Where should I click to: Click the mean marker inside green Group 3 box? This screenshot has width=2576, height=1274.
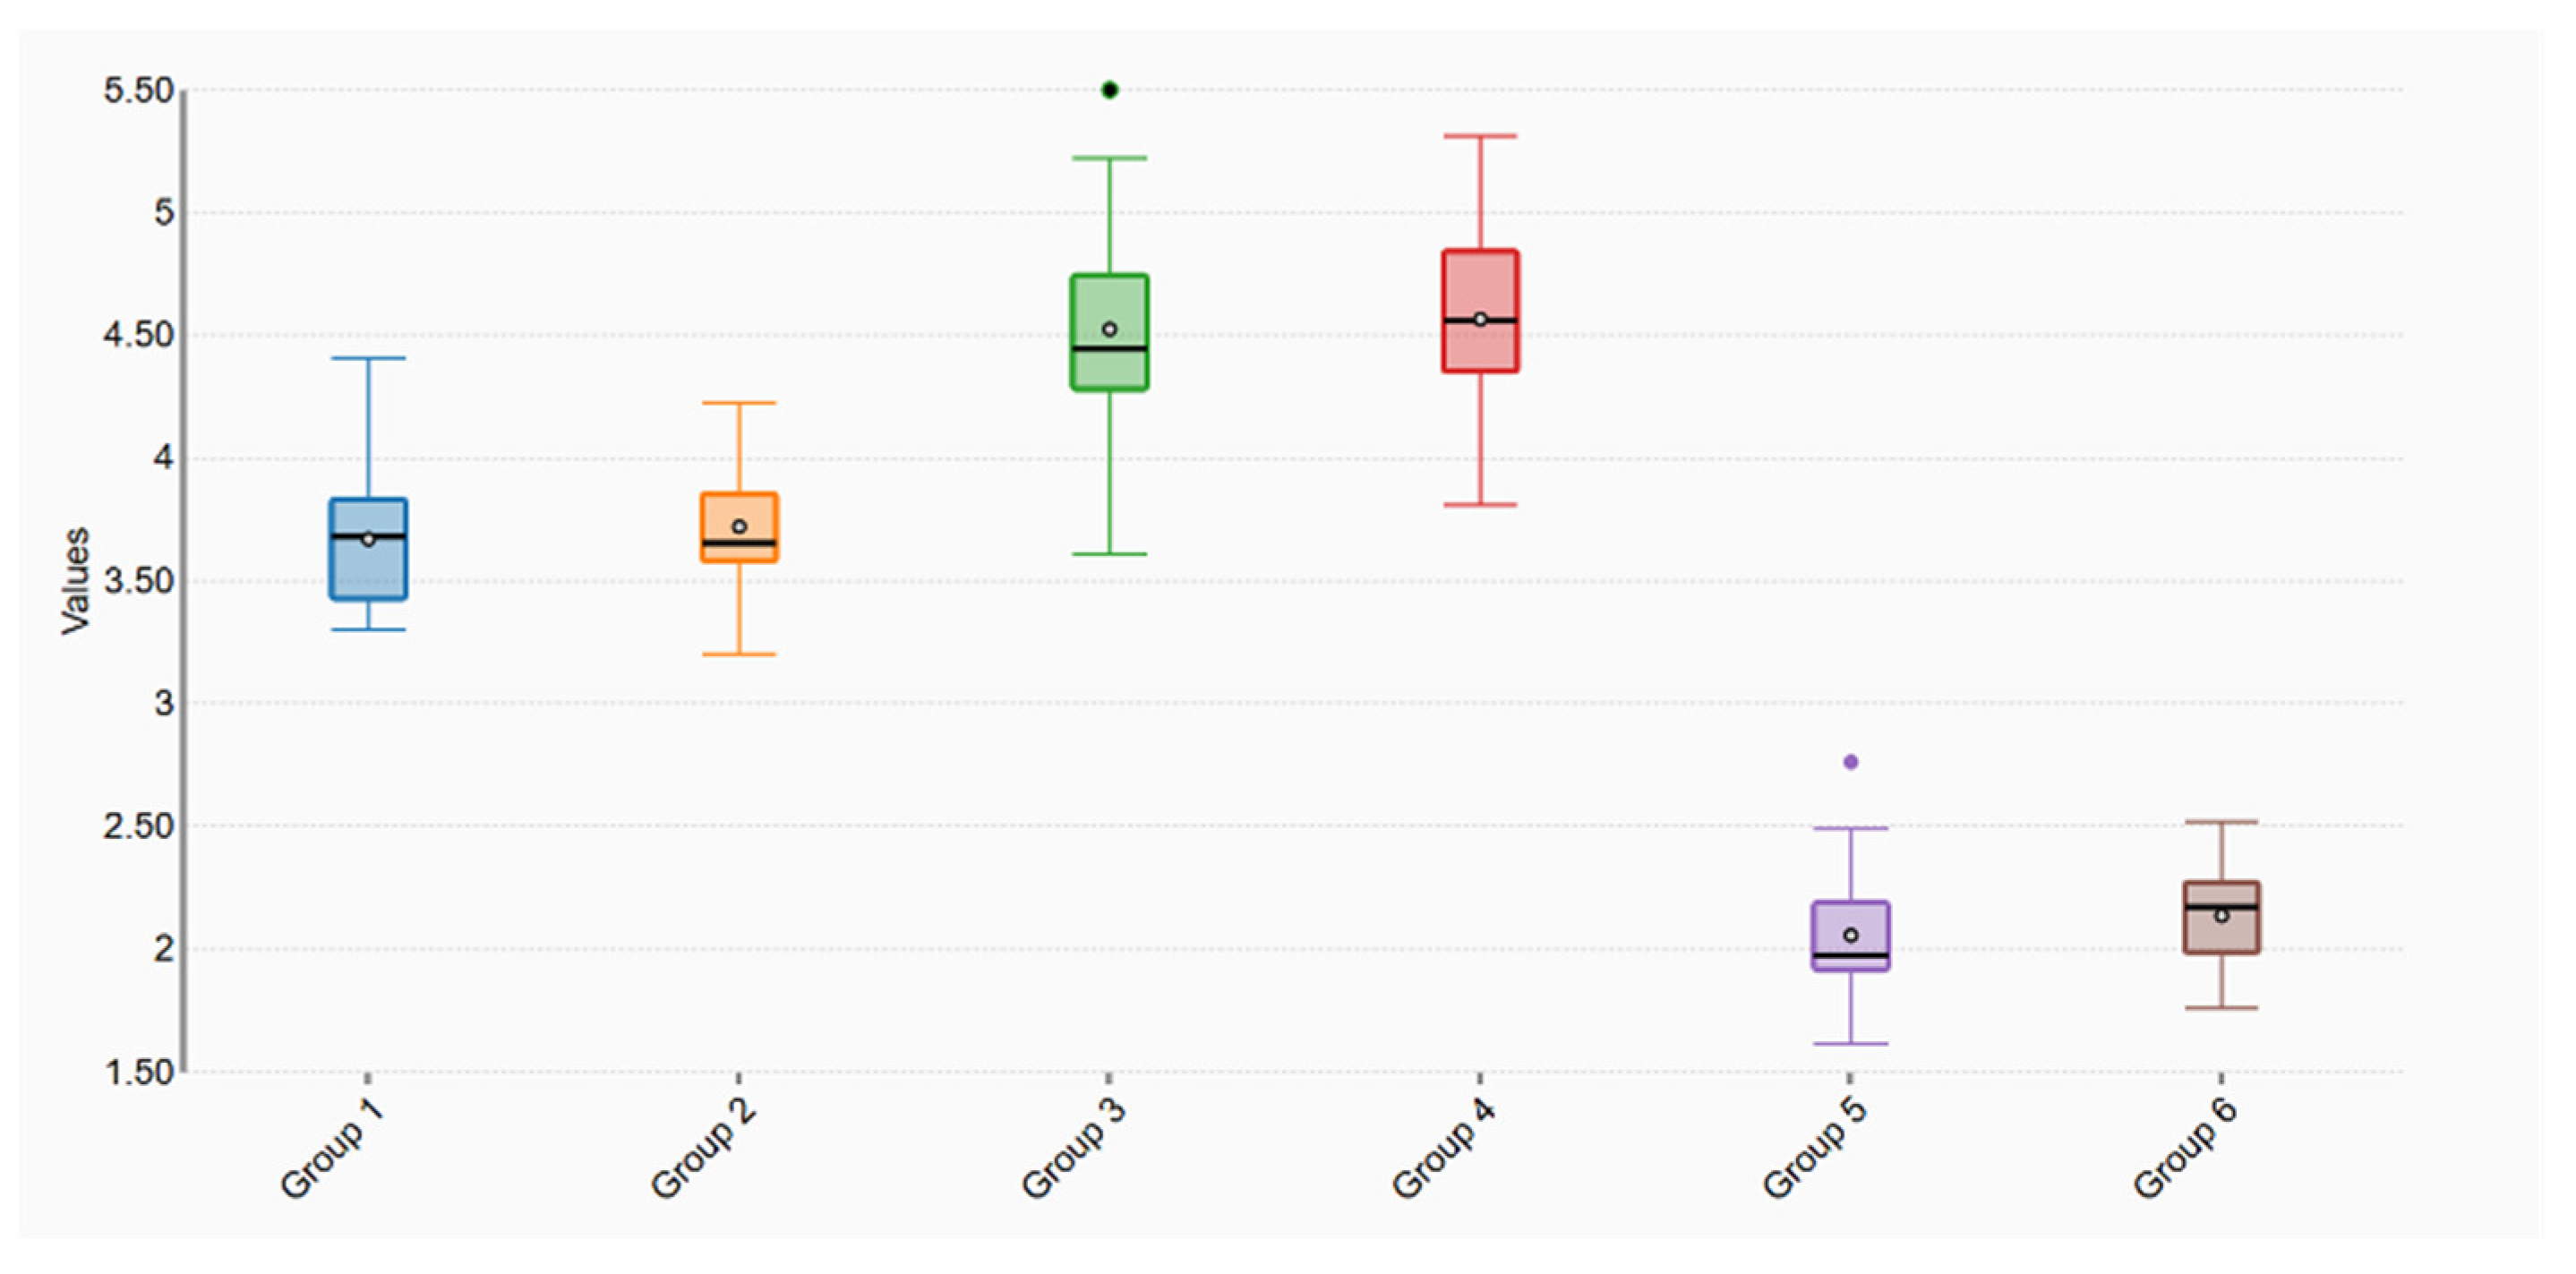[1109, 329]
